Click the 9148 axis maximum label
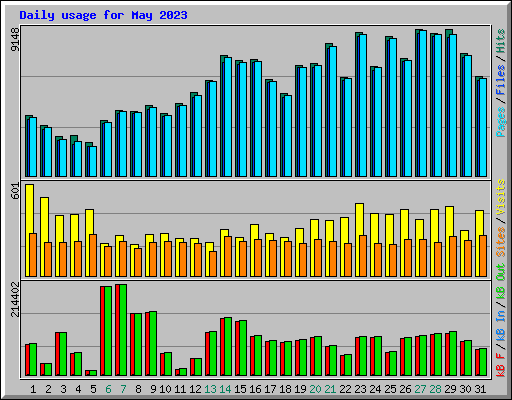 point(15,39)
